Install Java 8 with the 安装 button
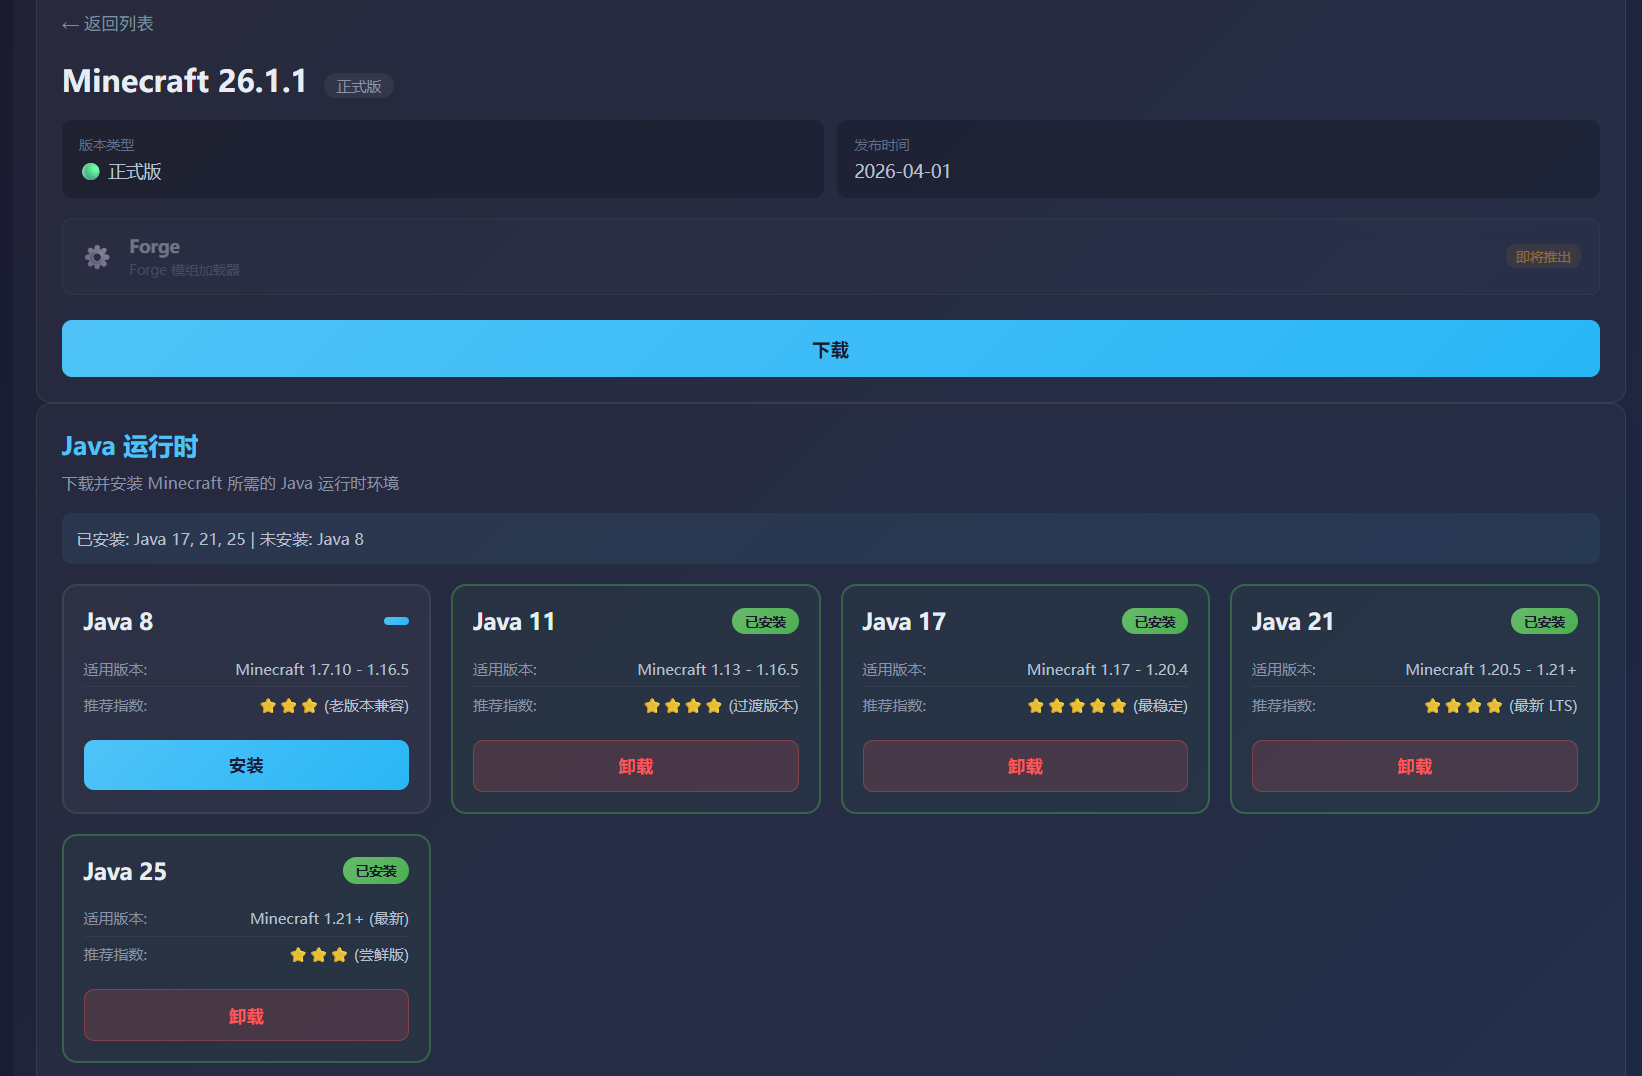The image size is (1642, 1076). click(246, 765)
